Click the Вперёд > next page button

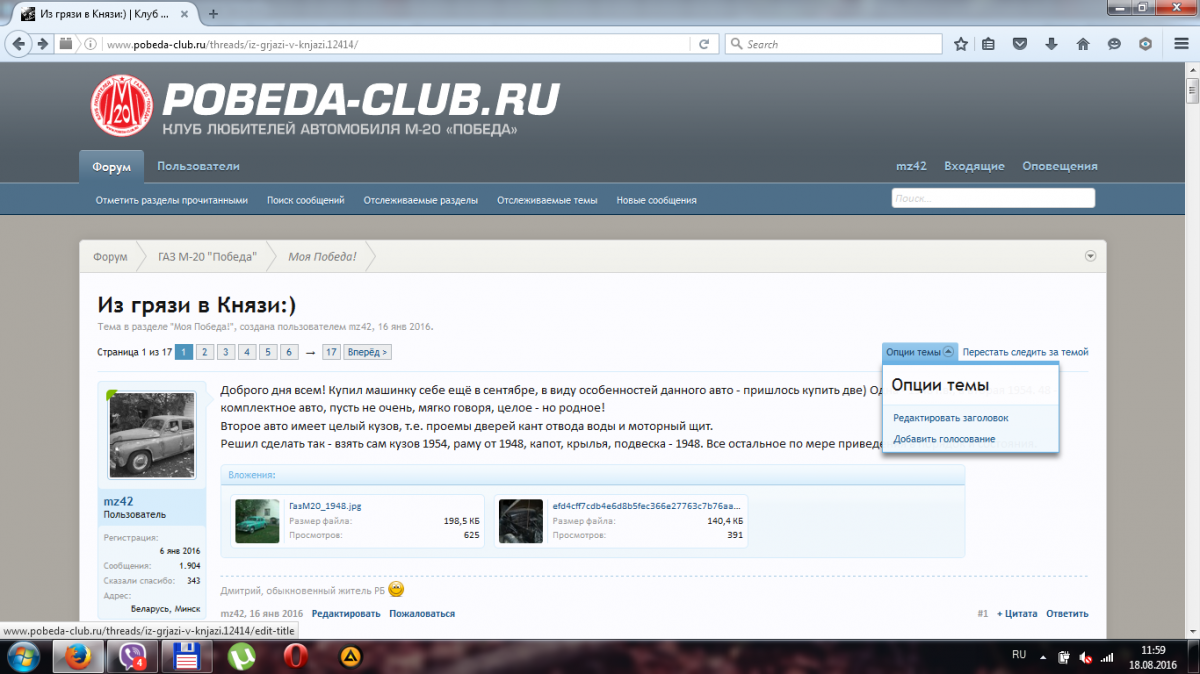pos(367,352)
